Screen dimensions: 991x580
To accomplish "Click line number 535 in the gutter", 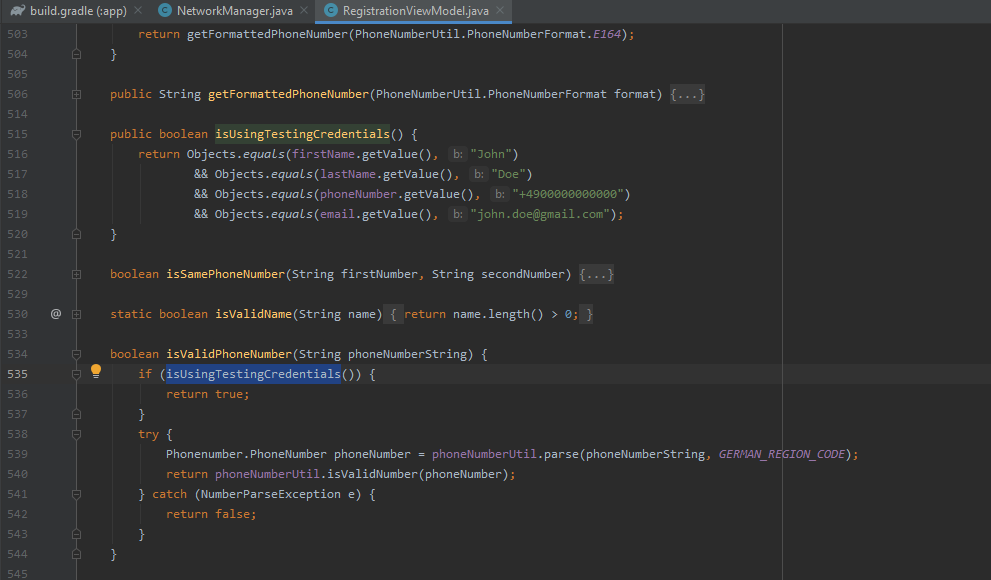I will tap(18, 374).
